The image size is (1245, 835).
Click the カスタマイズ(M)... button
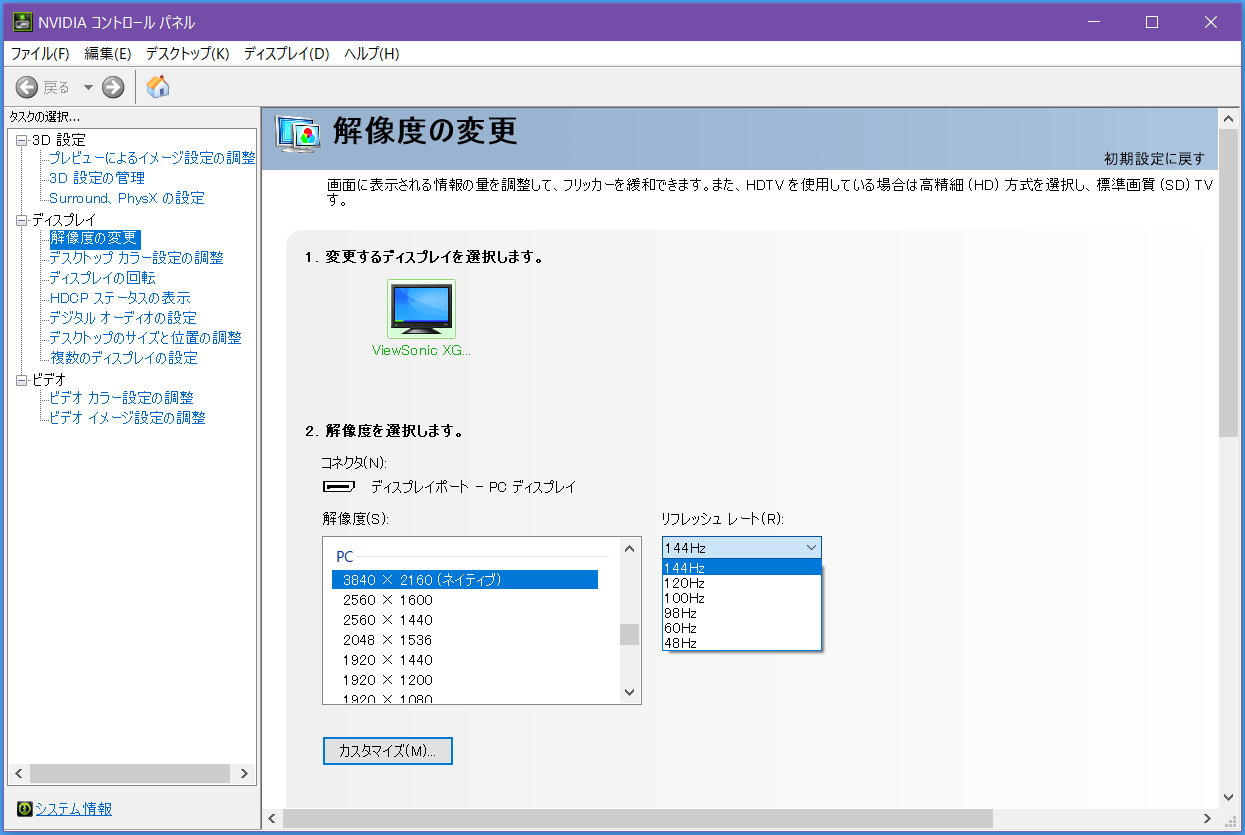(x=388, y=751)
